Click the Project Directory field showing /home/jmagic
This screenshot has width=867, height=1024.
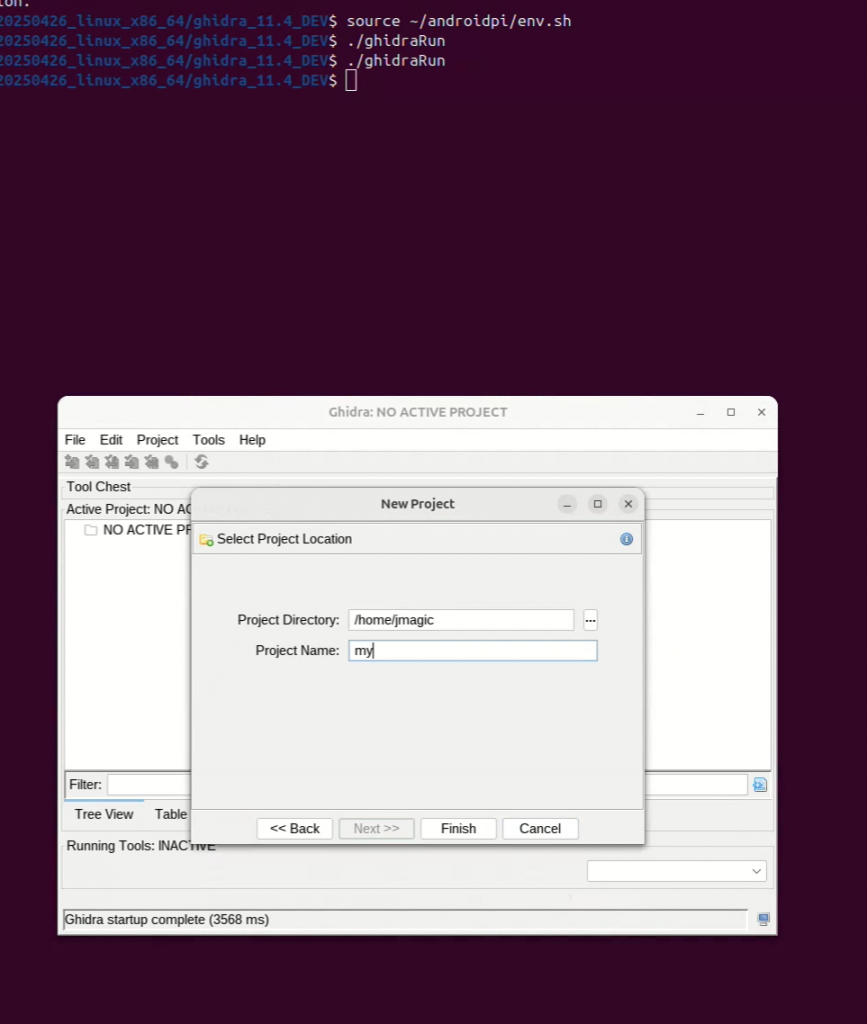tap(461, 620)
